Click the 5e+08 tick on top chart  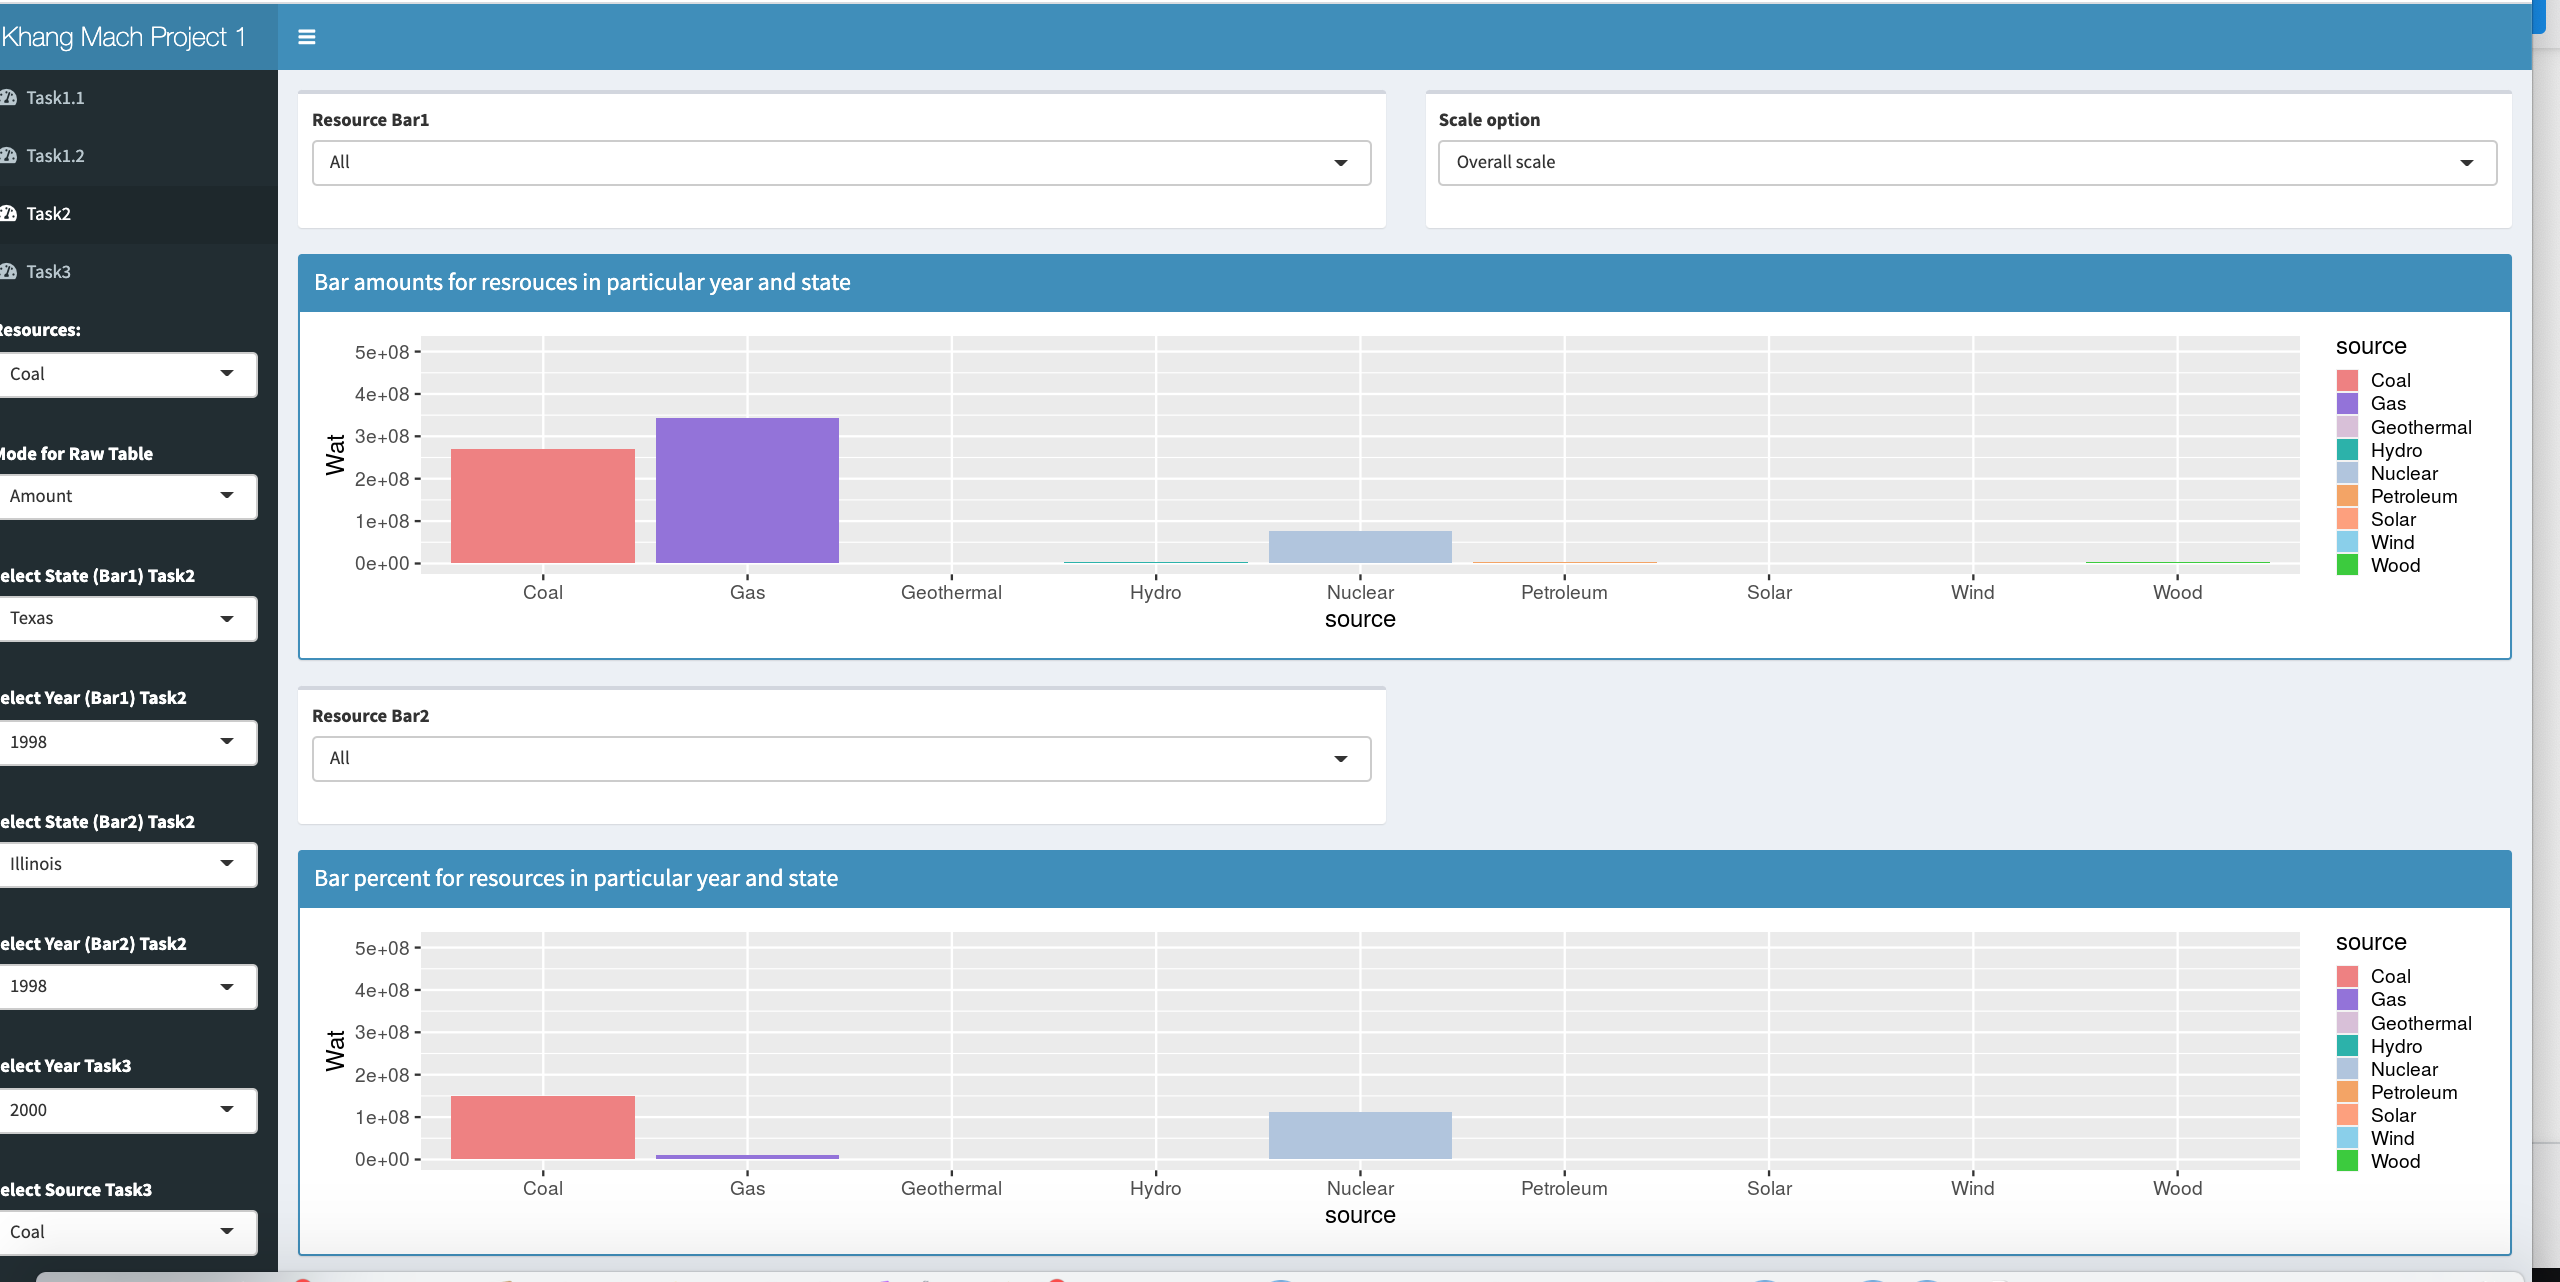(x=382, y=352)
